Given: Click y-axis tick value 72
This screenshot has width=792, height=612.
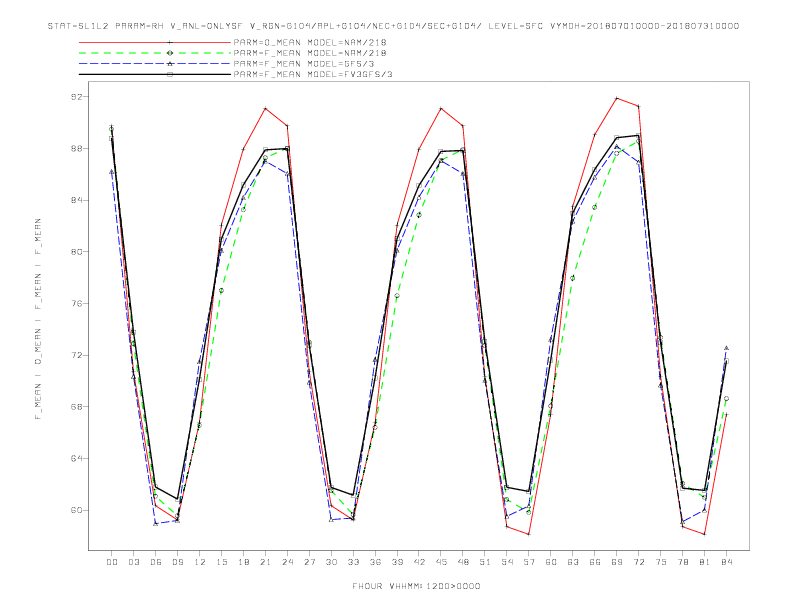Looking at the screenshot, I should click(x=77, y=355).
